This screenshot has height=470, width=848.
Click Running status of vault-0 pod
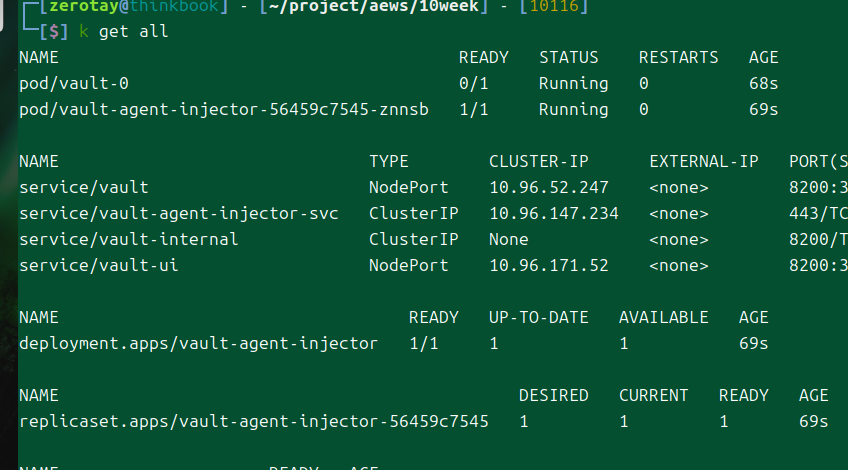574,83
